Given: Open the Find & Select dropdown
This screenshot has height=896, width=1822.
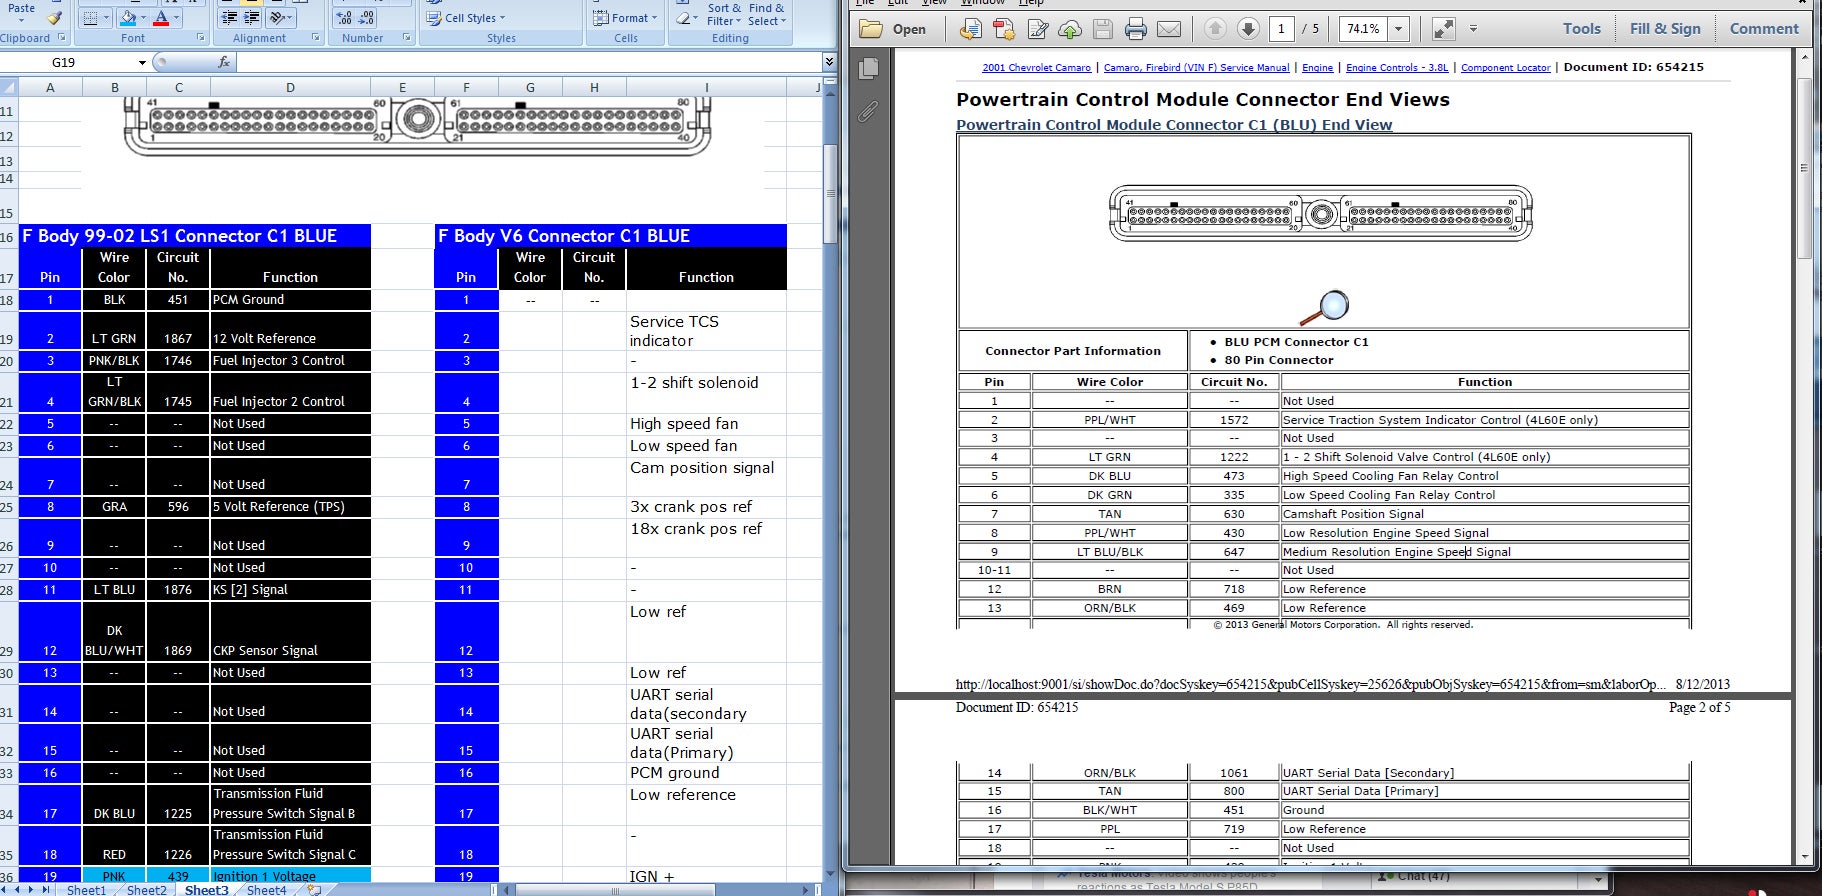Looking at the screenshot, I should click(x=767, y=14).
